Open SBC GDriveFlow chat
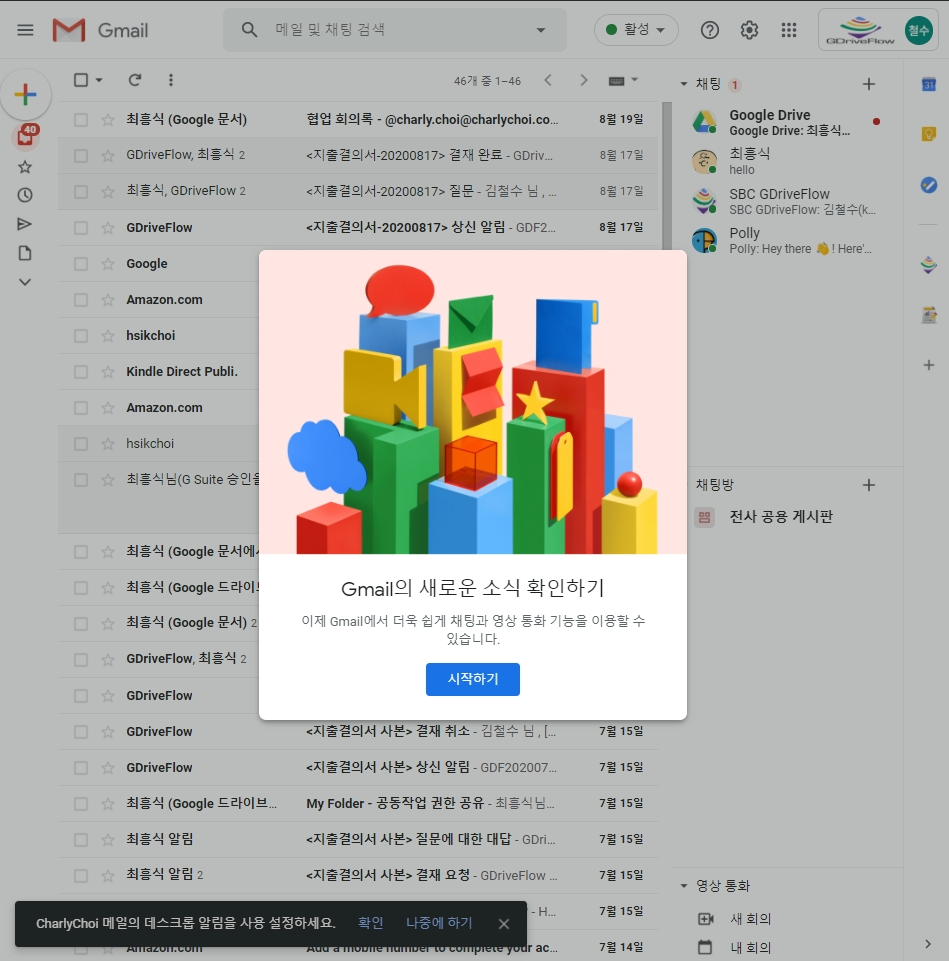The height and width of the screenshot is (961, 949). pos(788,201)
